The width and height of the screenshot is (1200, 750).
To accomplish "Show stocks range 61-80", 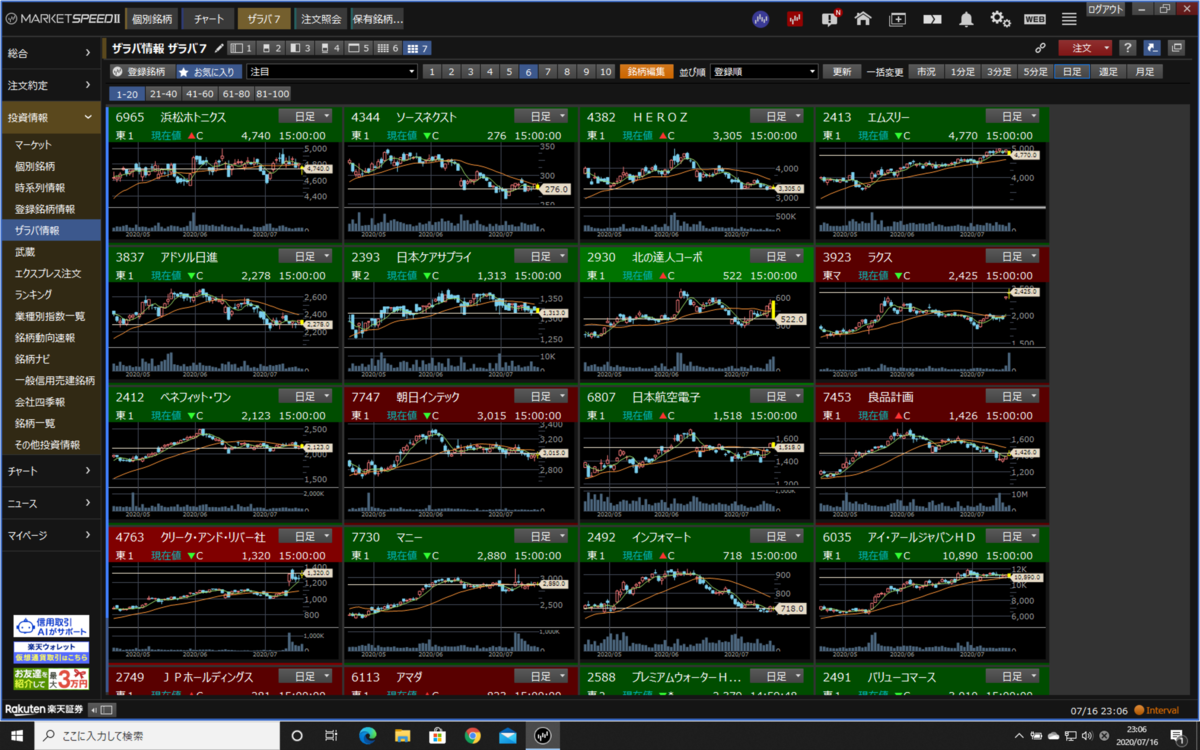I will (x=236, y=94).
